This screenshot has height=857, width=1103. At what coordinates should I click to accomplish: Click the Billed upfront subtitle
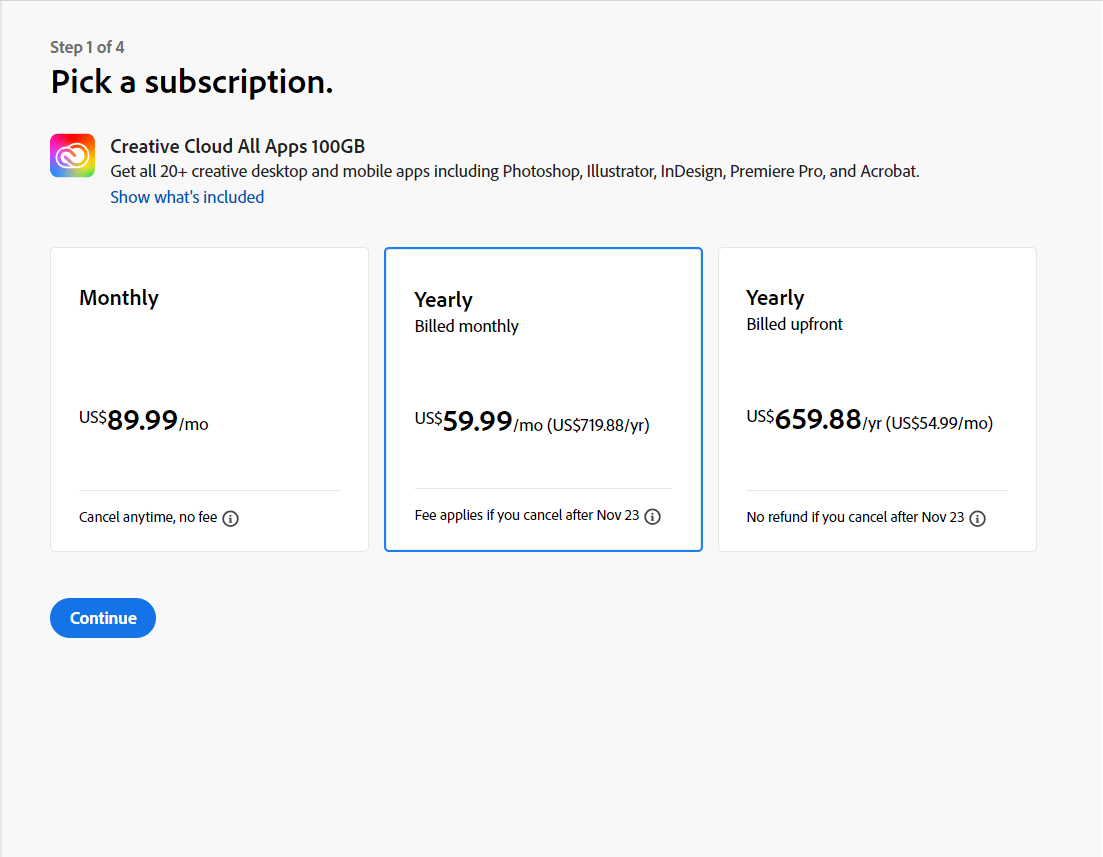tap(794, 324)
